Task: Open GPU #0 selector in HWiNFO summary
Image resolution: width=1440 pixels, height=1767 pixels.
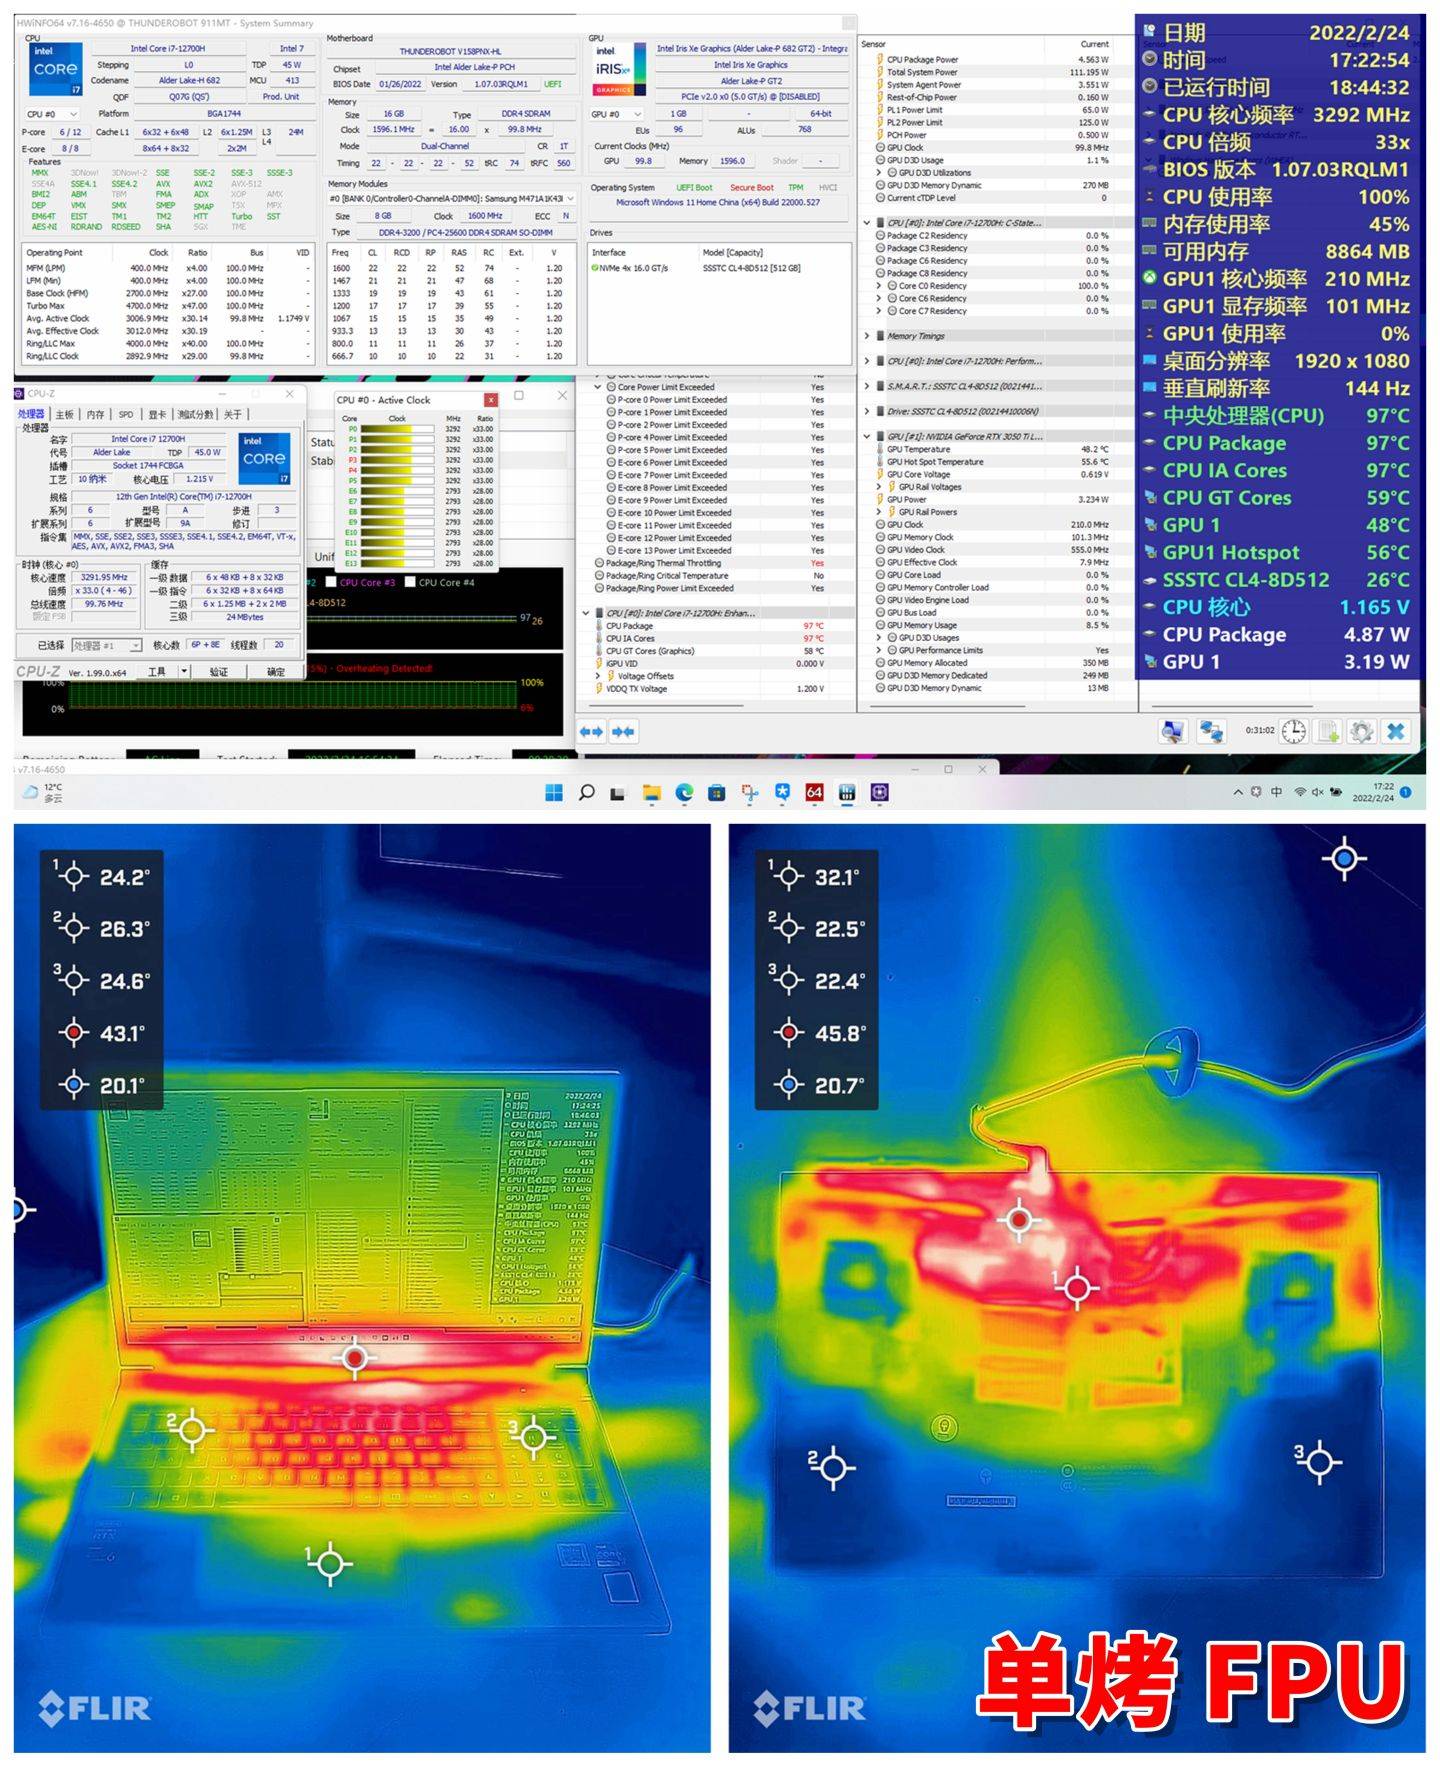Action: (x=618, y=114)
